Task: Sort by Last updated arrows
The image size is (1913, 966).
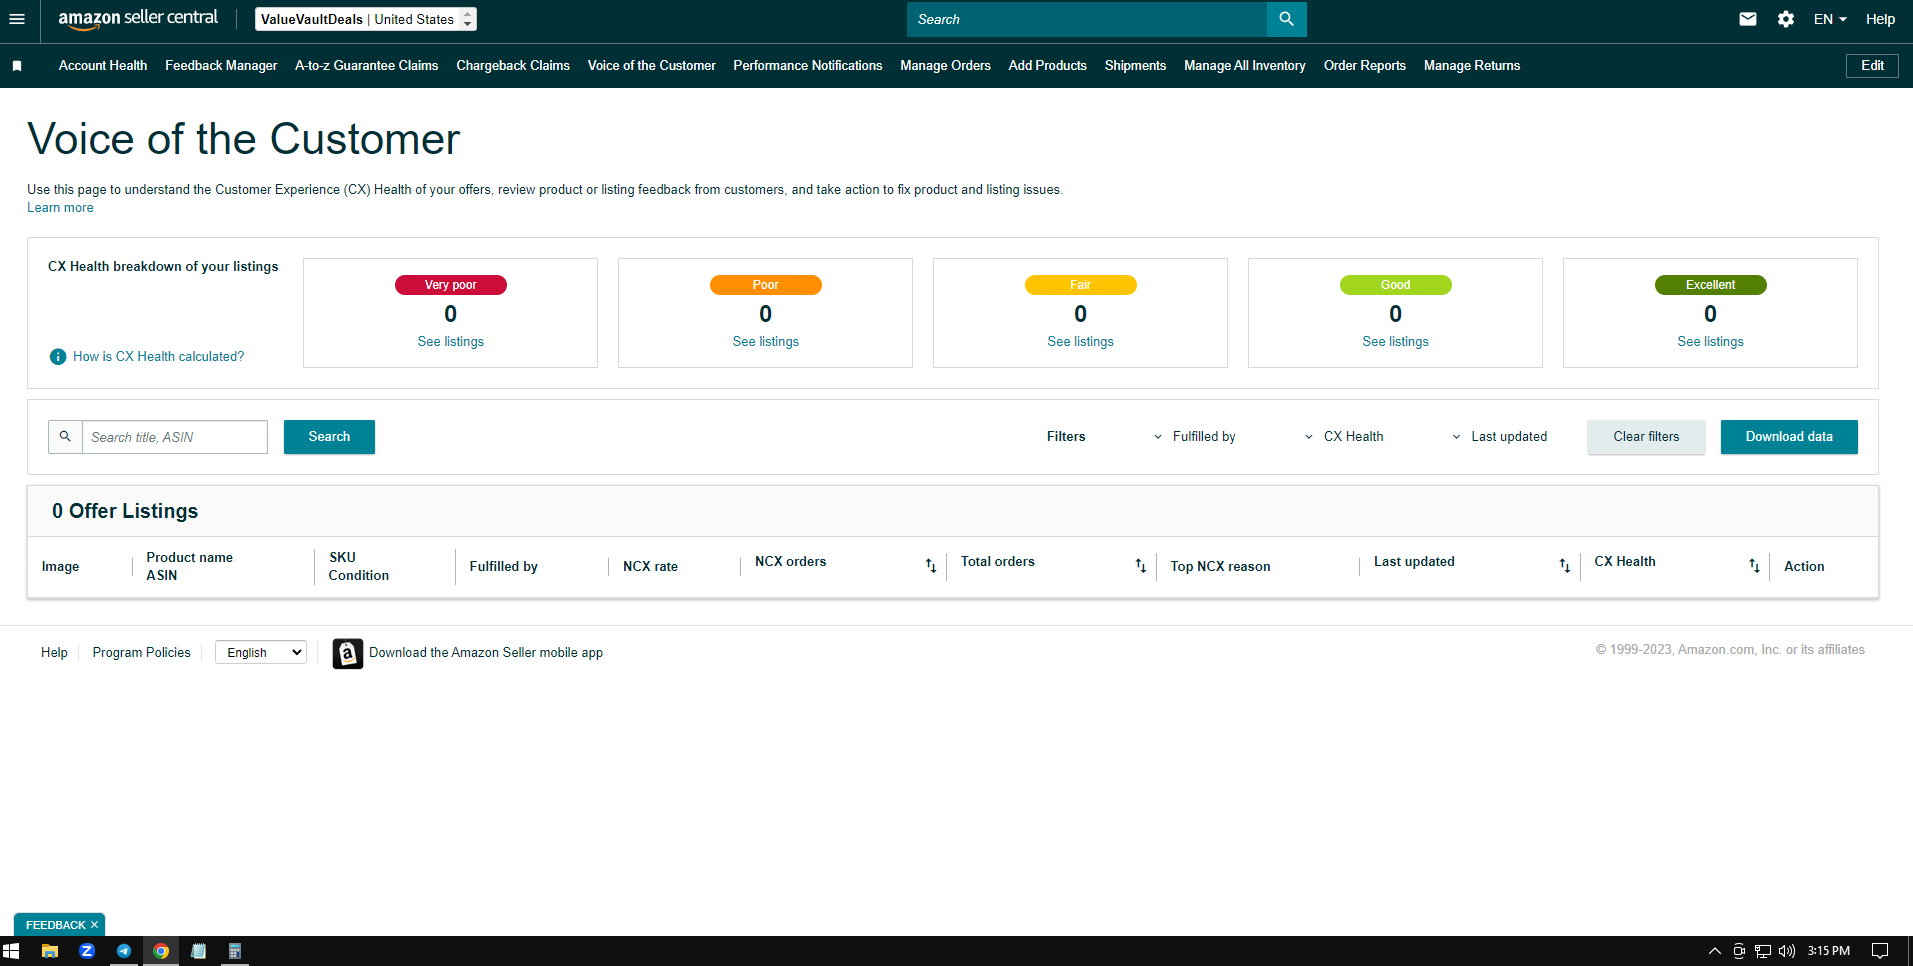Action: coord(1565,566)
